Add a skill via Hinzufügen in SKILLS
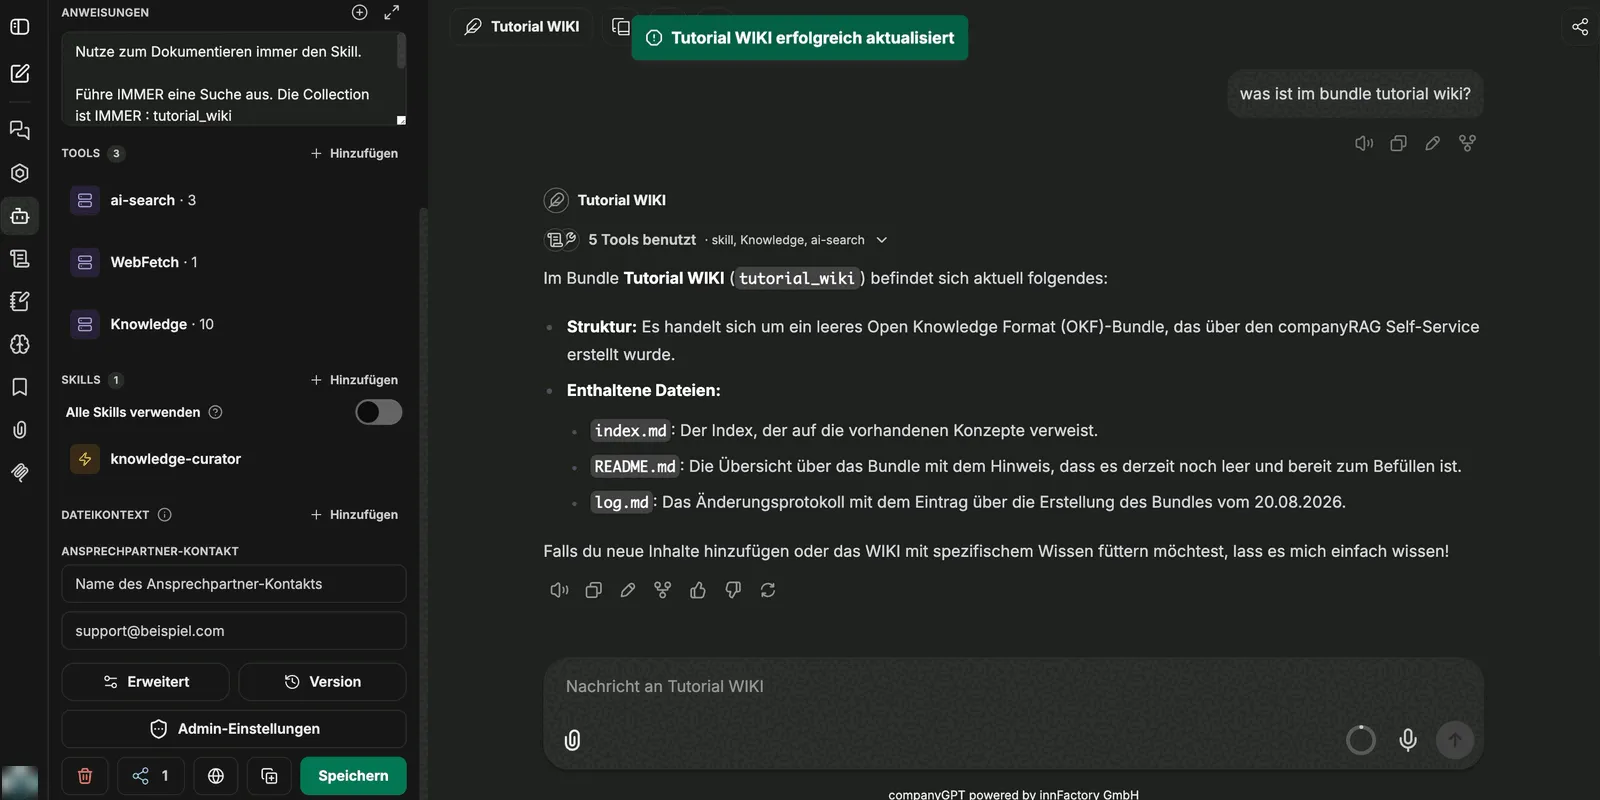 click(354, 380)
